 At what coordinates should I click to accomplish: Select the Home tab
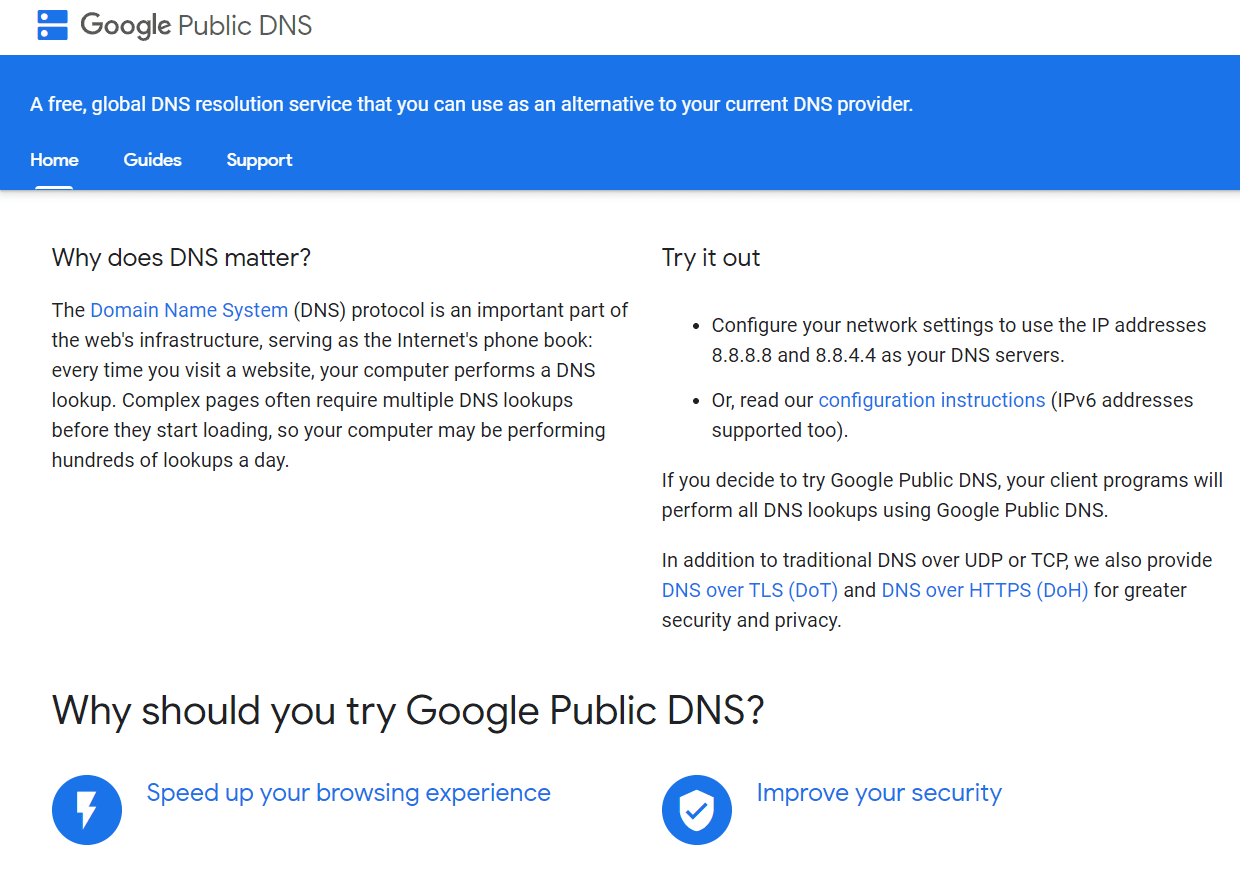(54, 160)
